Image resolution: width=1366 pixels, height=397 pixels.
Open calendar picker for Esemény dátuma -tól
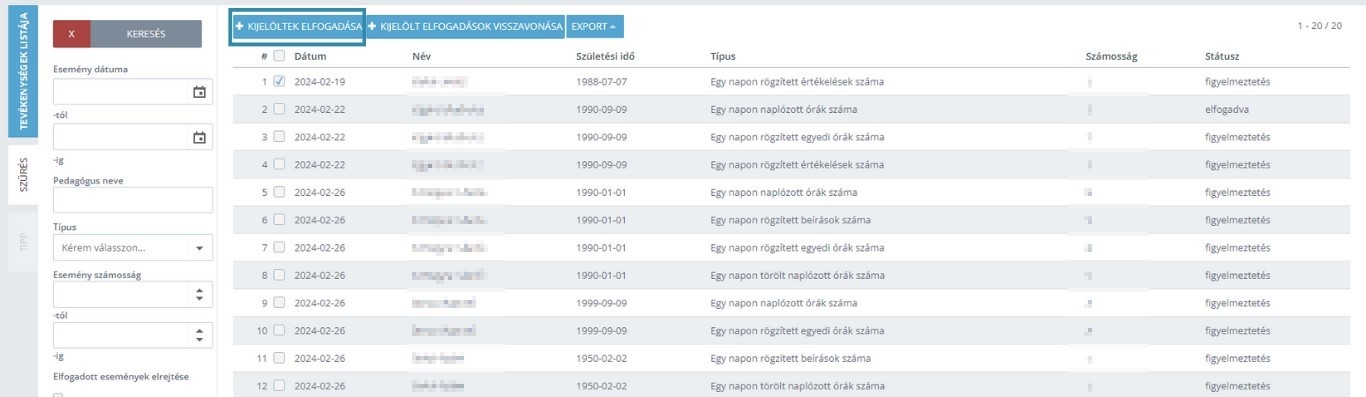tap(199, 92)
